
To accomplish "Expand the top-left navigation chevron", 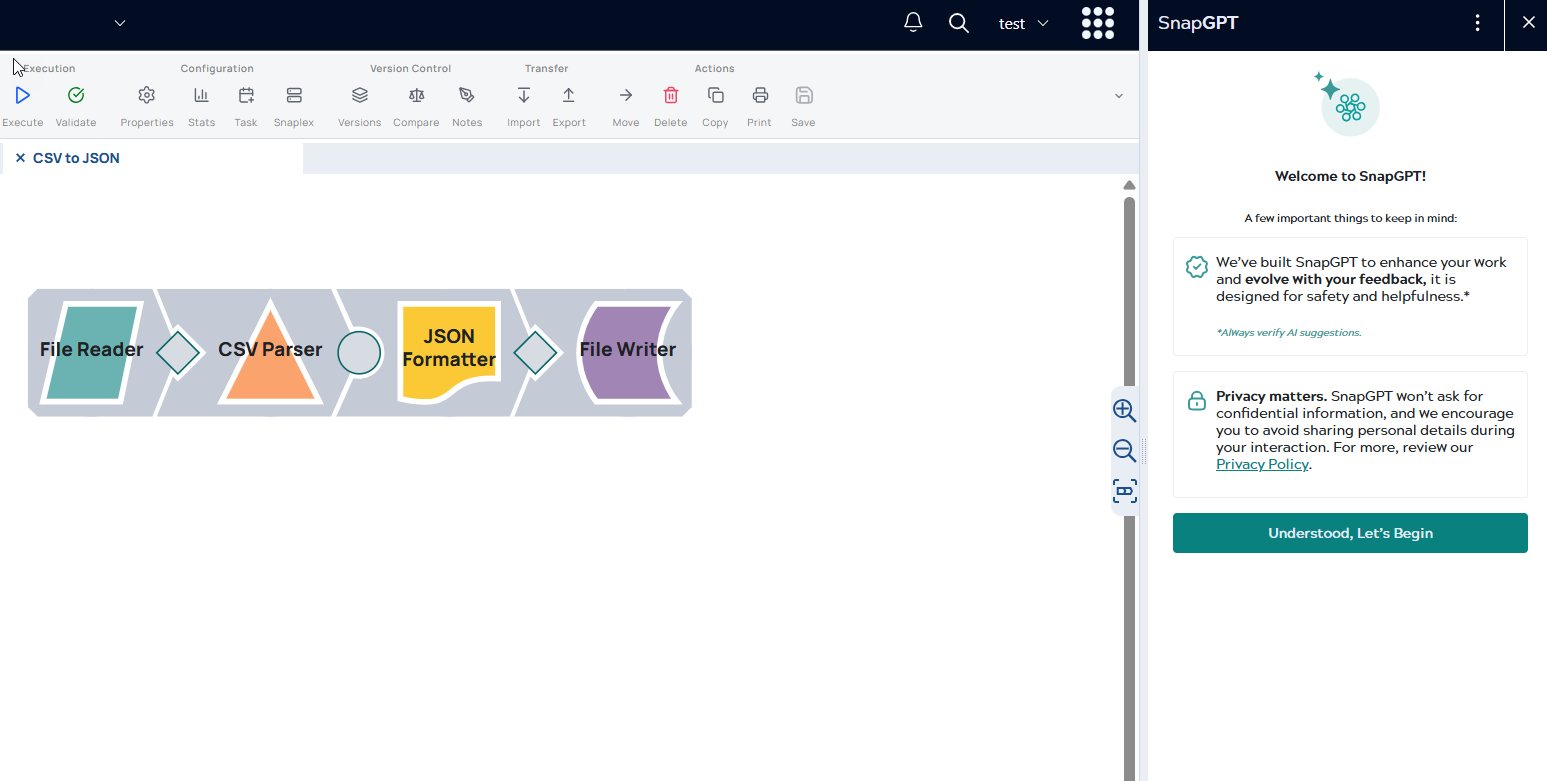I will click(119, 23).
